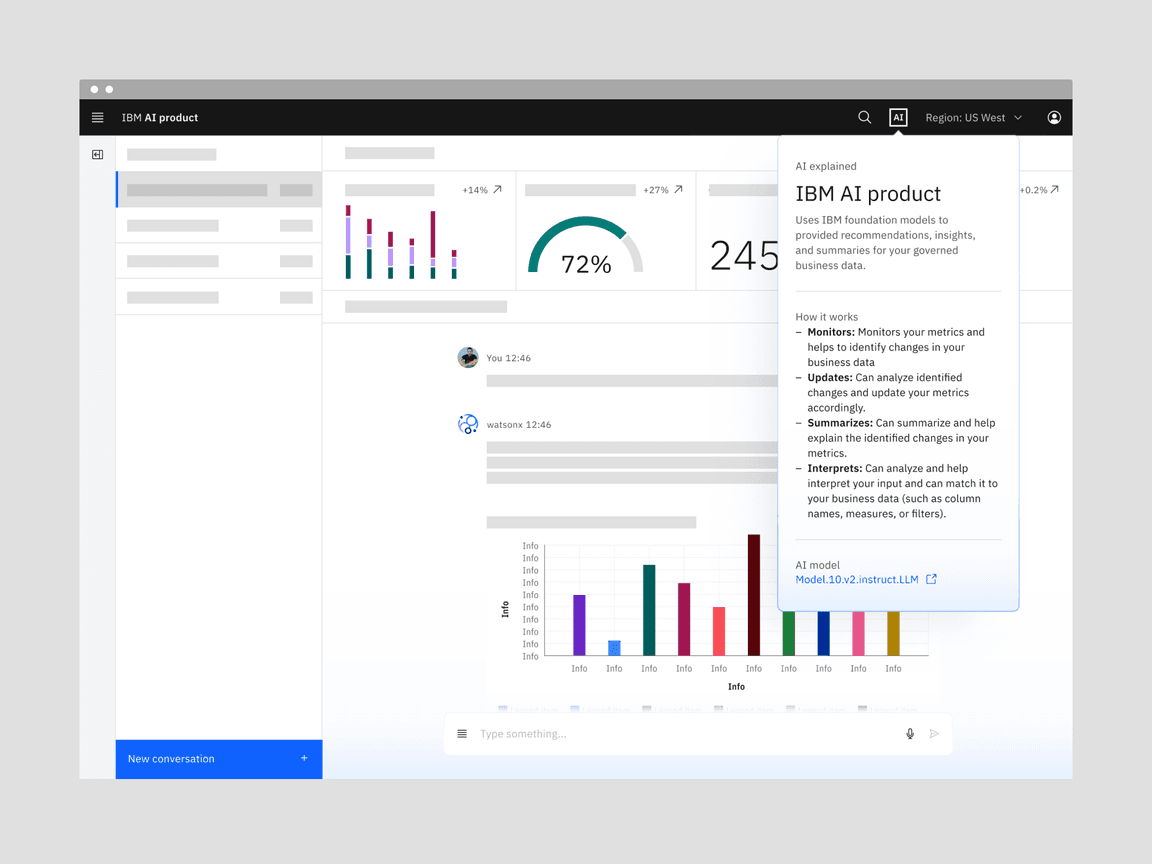This screenshot has height=864, width=1152.
Task: Collapse the side panel icon
Action: click(x=97, y=155)
